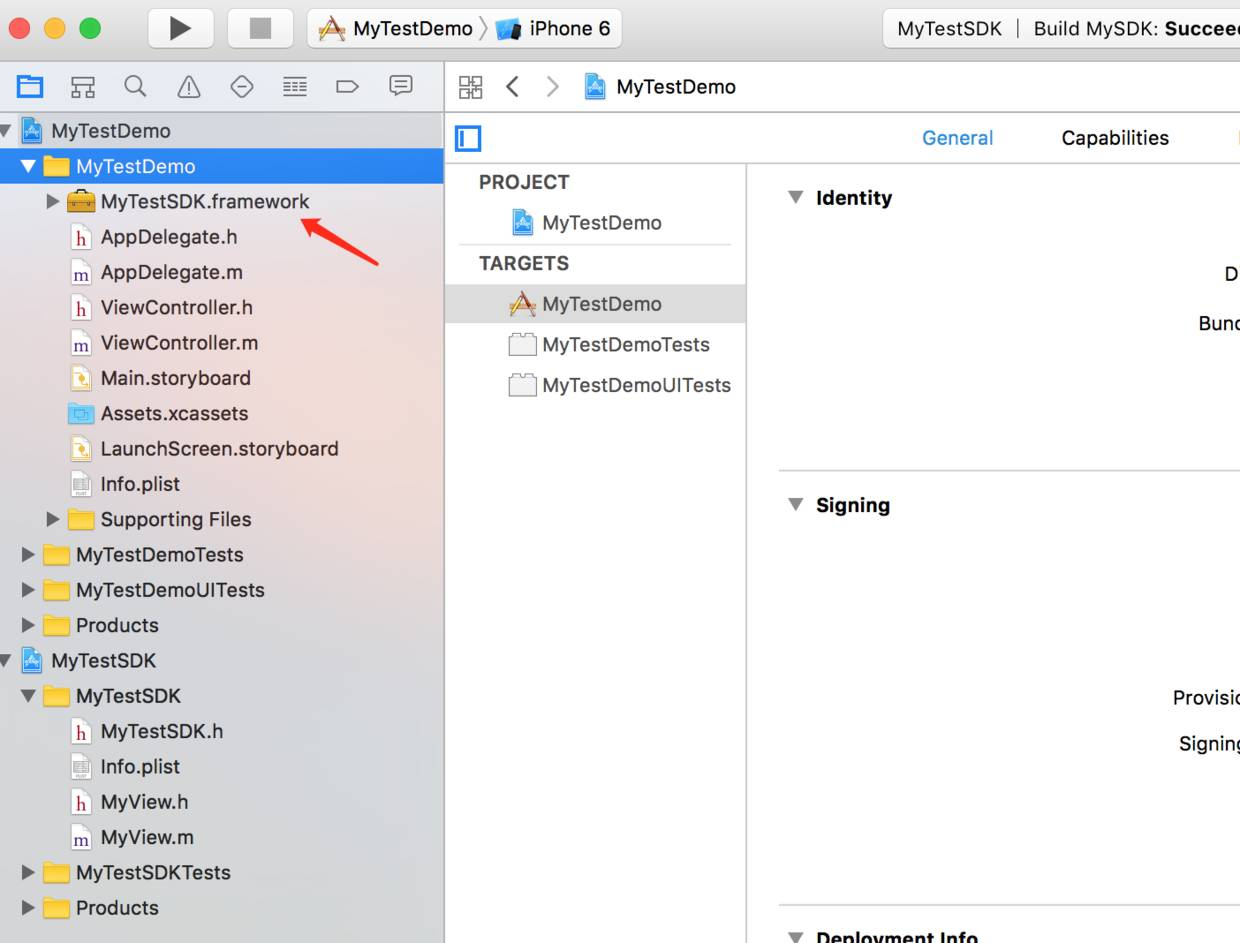Open MyView.h file

tap(144, 802)
